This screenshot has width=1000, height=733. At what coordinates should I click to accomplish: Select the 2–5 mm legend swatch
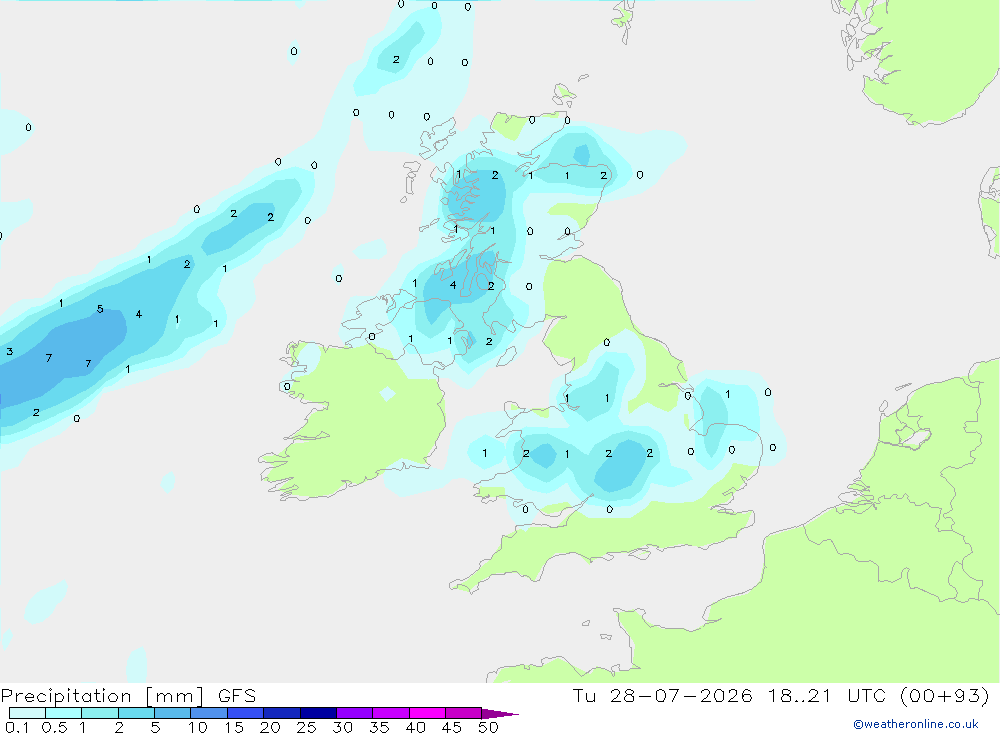[x=136, y=713]
